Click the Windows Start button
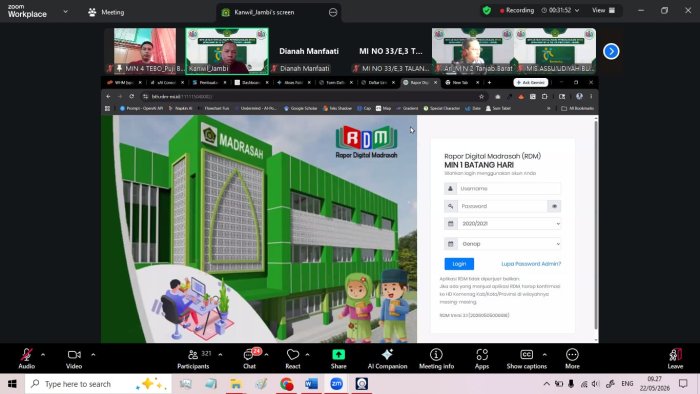The width and height of the screenshot is (700, 394). click(12, 384)
